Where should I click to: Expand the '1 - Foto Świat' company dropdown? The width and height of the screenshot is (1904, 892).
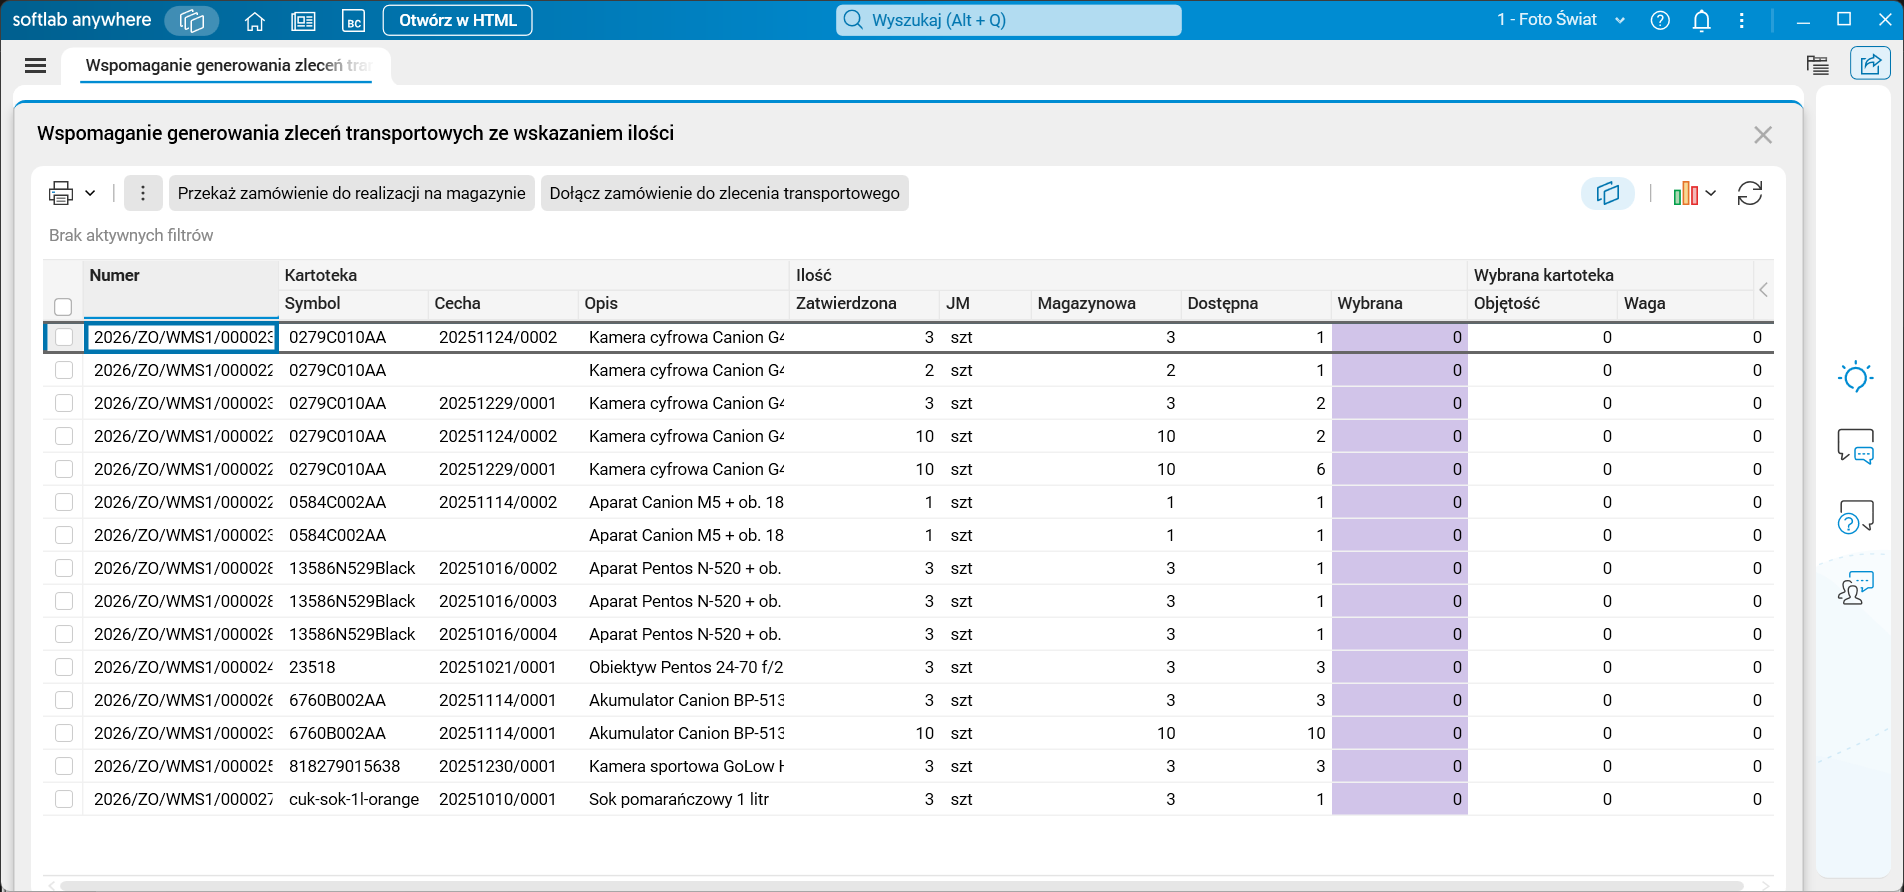tap(1620, 20)
